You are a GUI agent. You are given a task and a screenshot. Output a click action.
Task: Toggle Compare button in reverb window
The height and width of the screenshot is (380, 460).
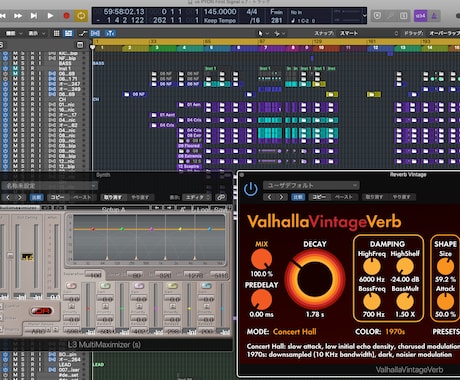pos(298,197)
